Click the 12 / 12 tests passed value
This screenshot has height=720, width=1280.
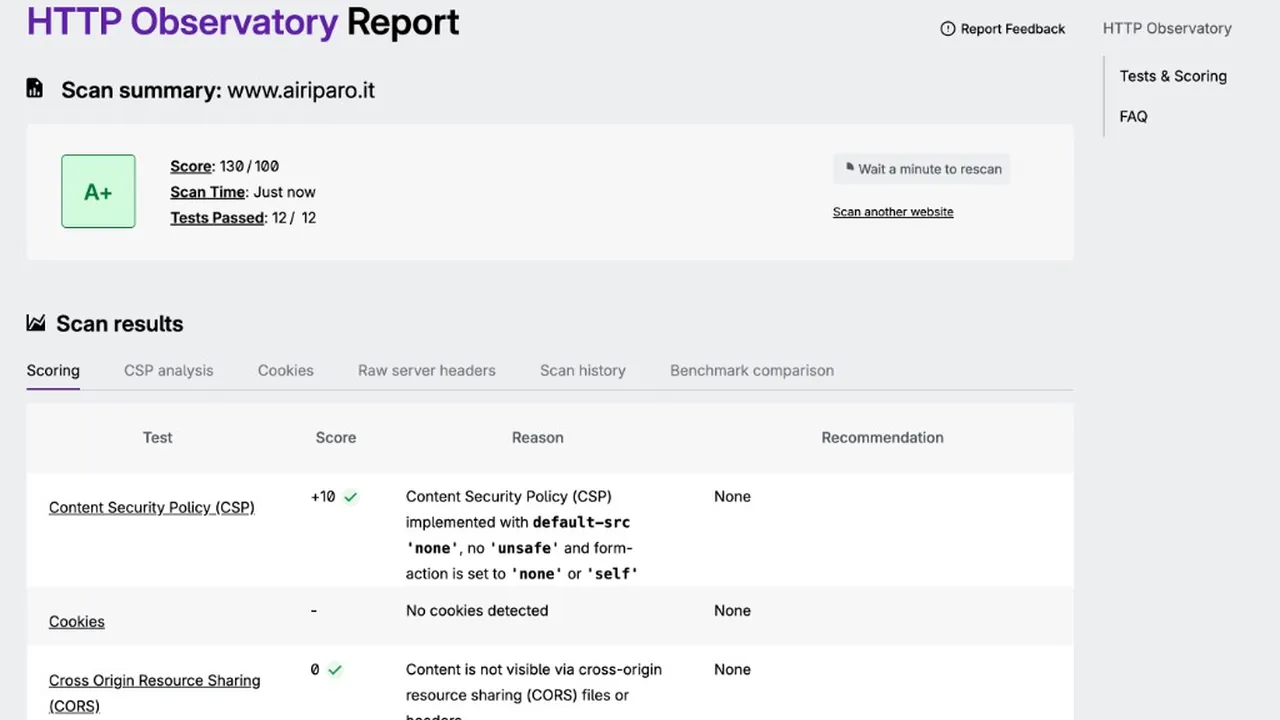[x=294, y=218]
